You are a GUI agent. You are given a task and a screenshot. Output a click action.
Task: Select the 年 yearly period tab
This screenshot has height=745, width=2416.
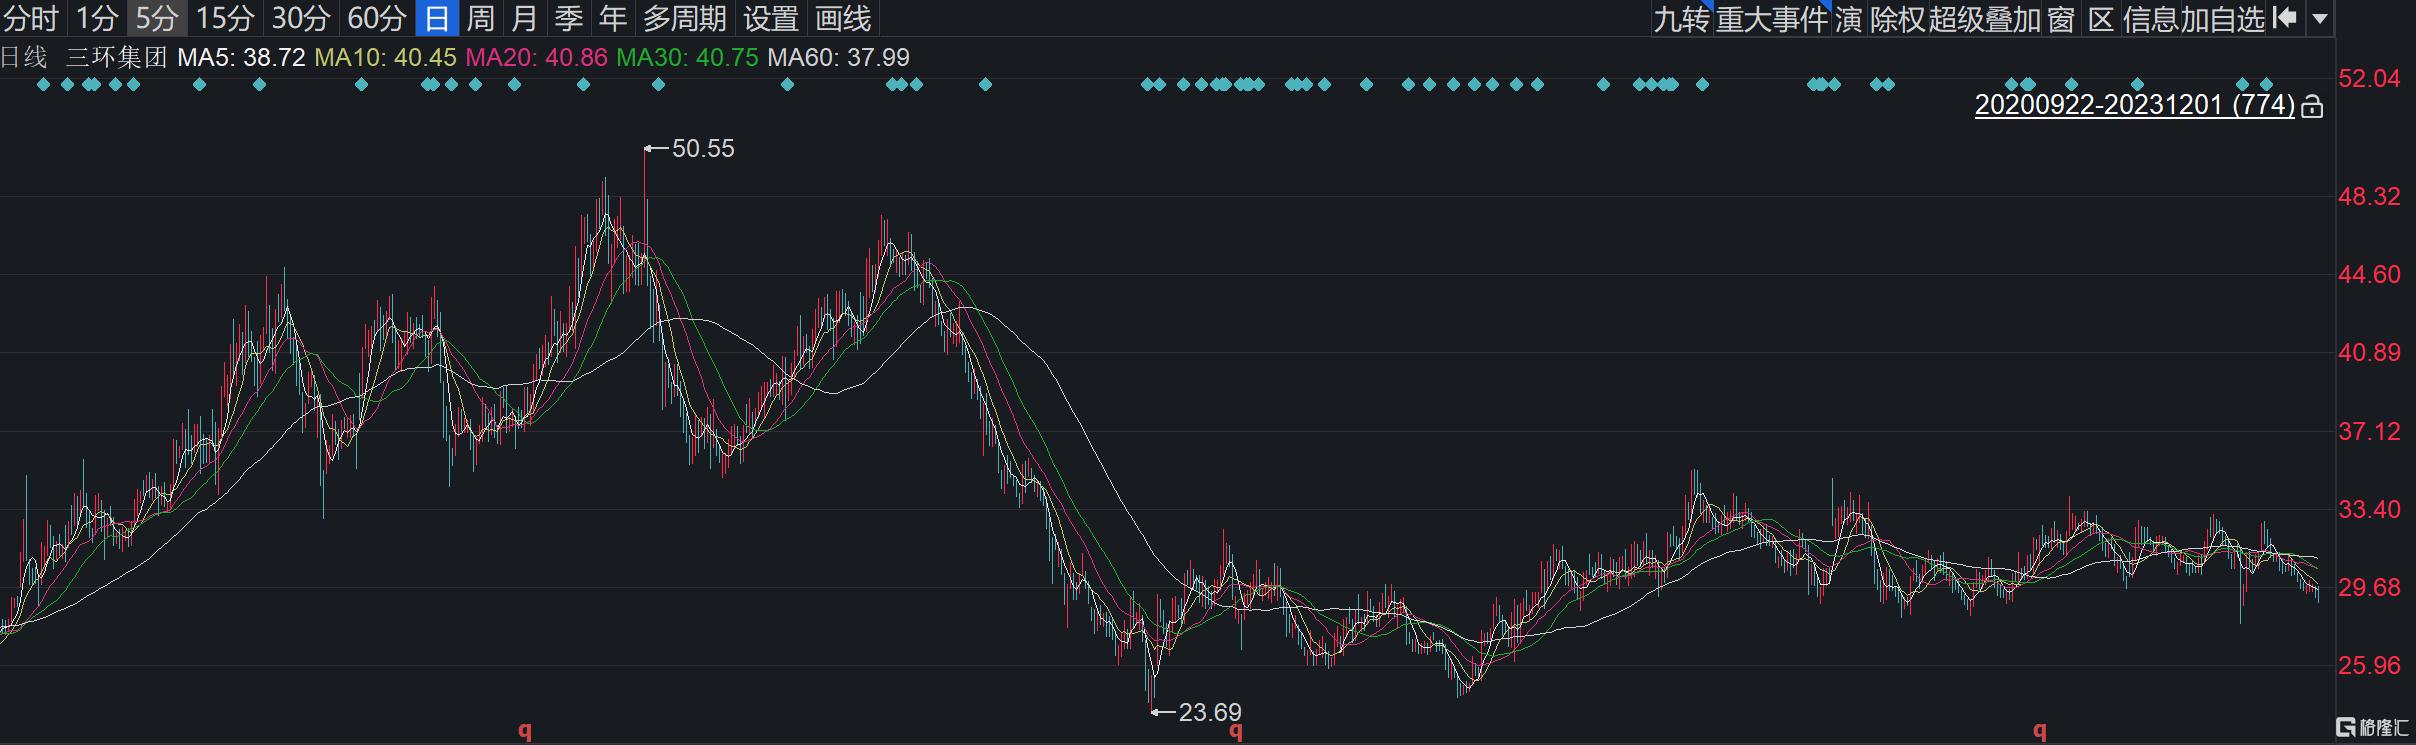613,18
